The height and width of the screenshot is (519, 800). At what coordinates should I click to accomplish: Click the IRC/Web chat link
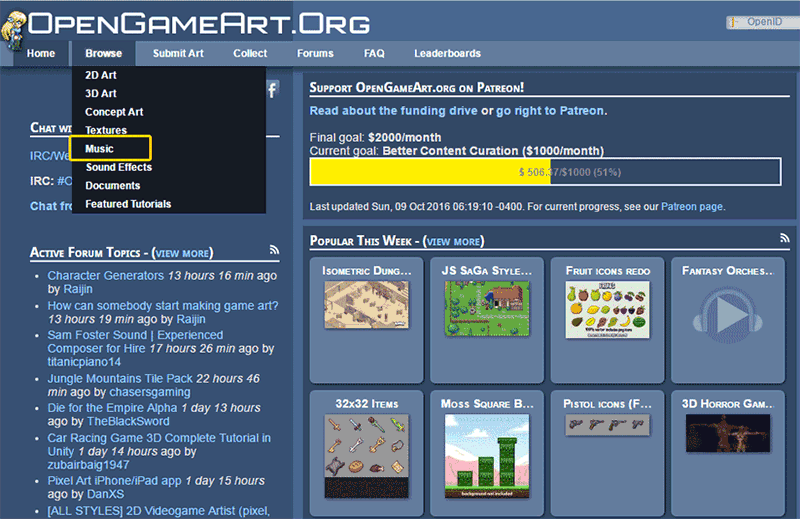[x=50, y=156]
